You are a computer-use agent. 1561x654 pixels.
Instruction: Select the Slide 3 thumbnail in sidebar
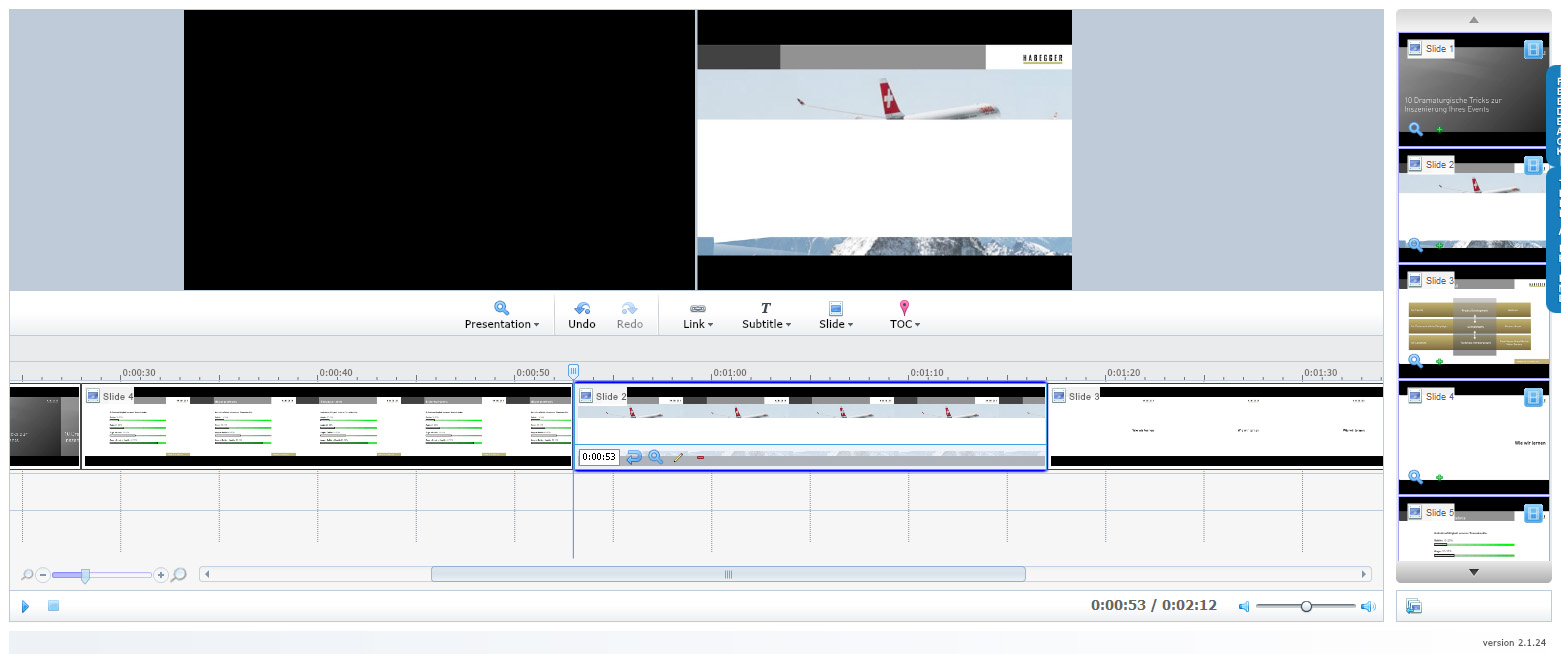click(x=1473, y=322)
